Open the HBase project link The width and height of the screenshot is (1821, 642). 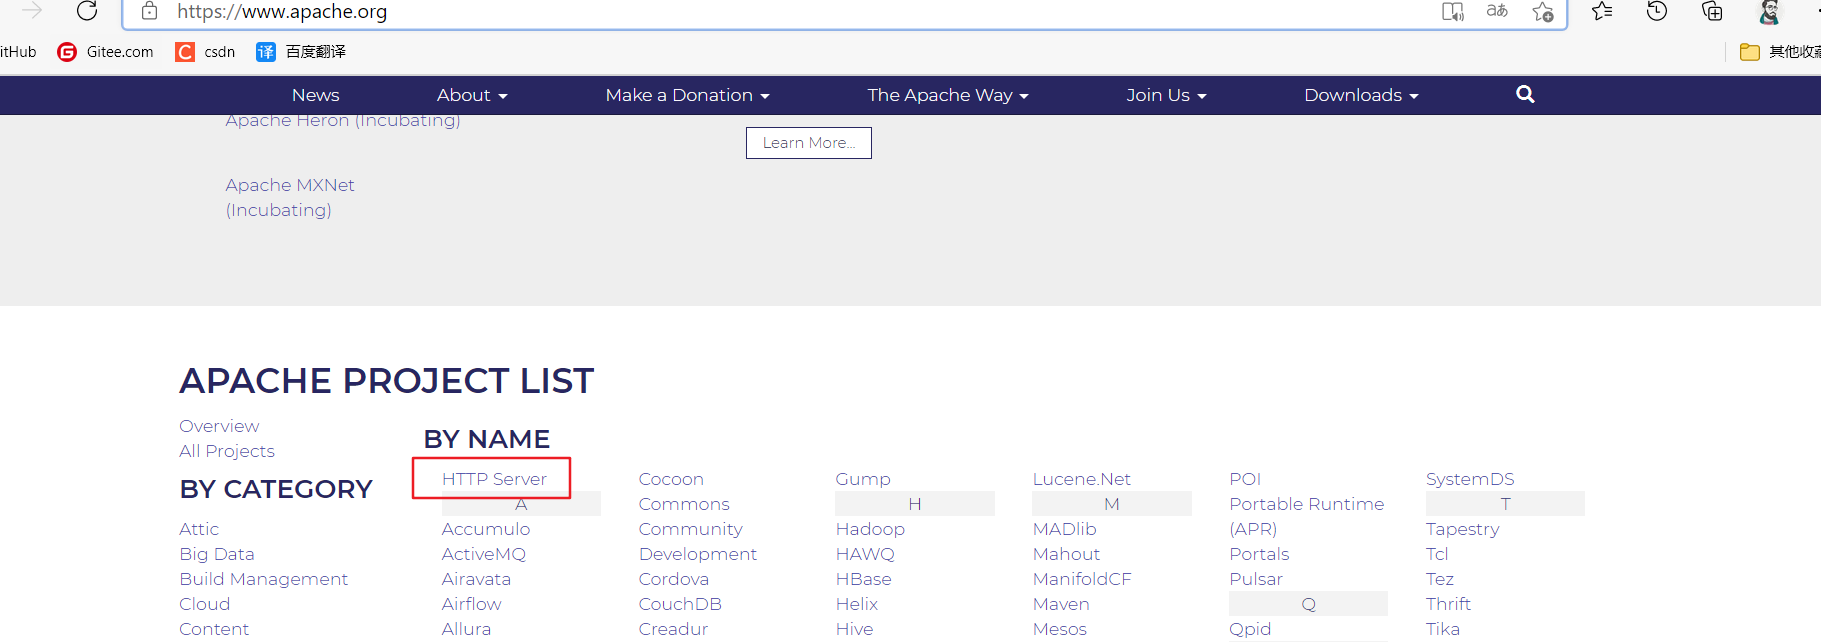864,579
